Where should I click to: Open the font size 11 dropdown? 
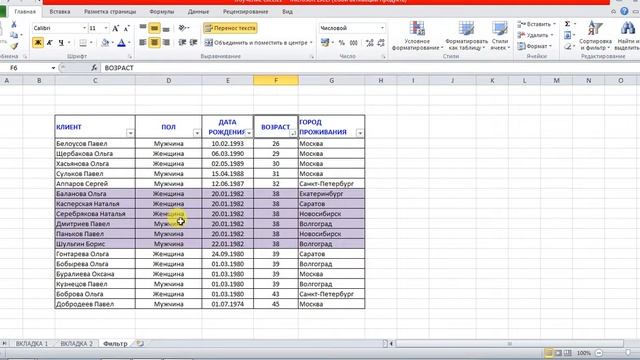coord(106,28)
